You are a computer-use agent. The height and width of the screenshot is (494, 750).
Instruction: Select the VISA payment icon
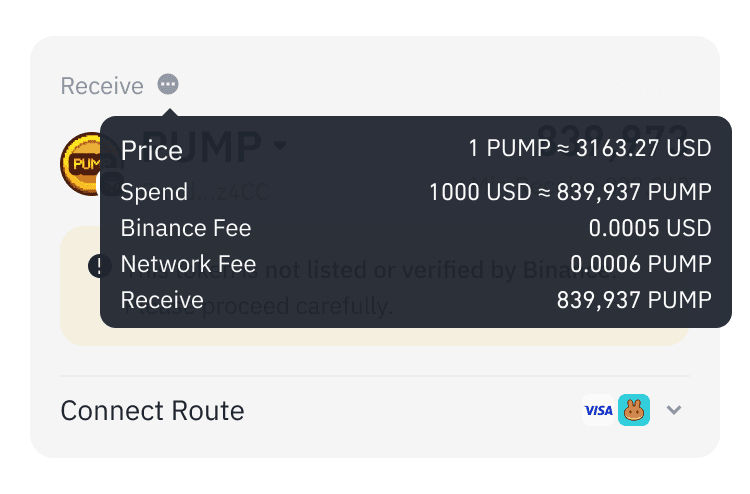coord(598,410)
